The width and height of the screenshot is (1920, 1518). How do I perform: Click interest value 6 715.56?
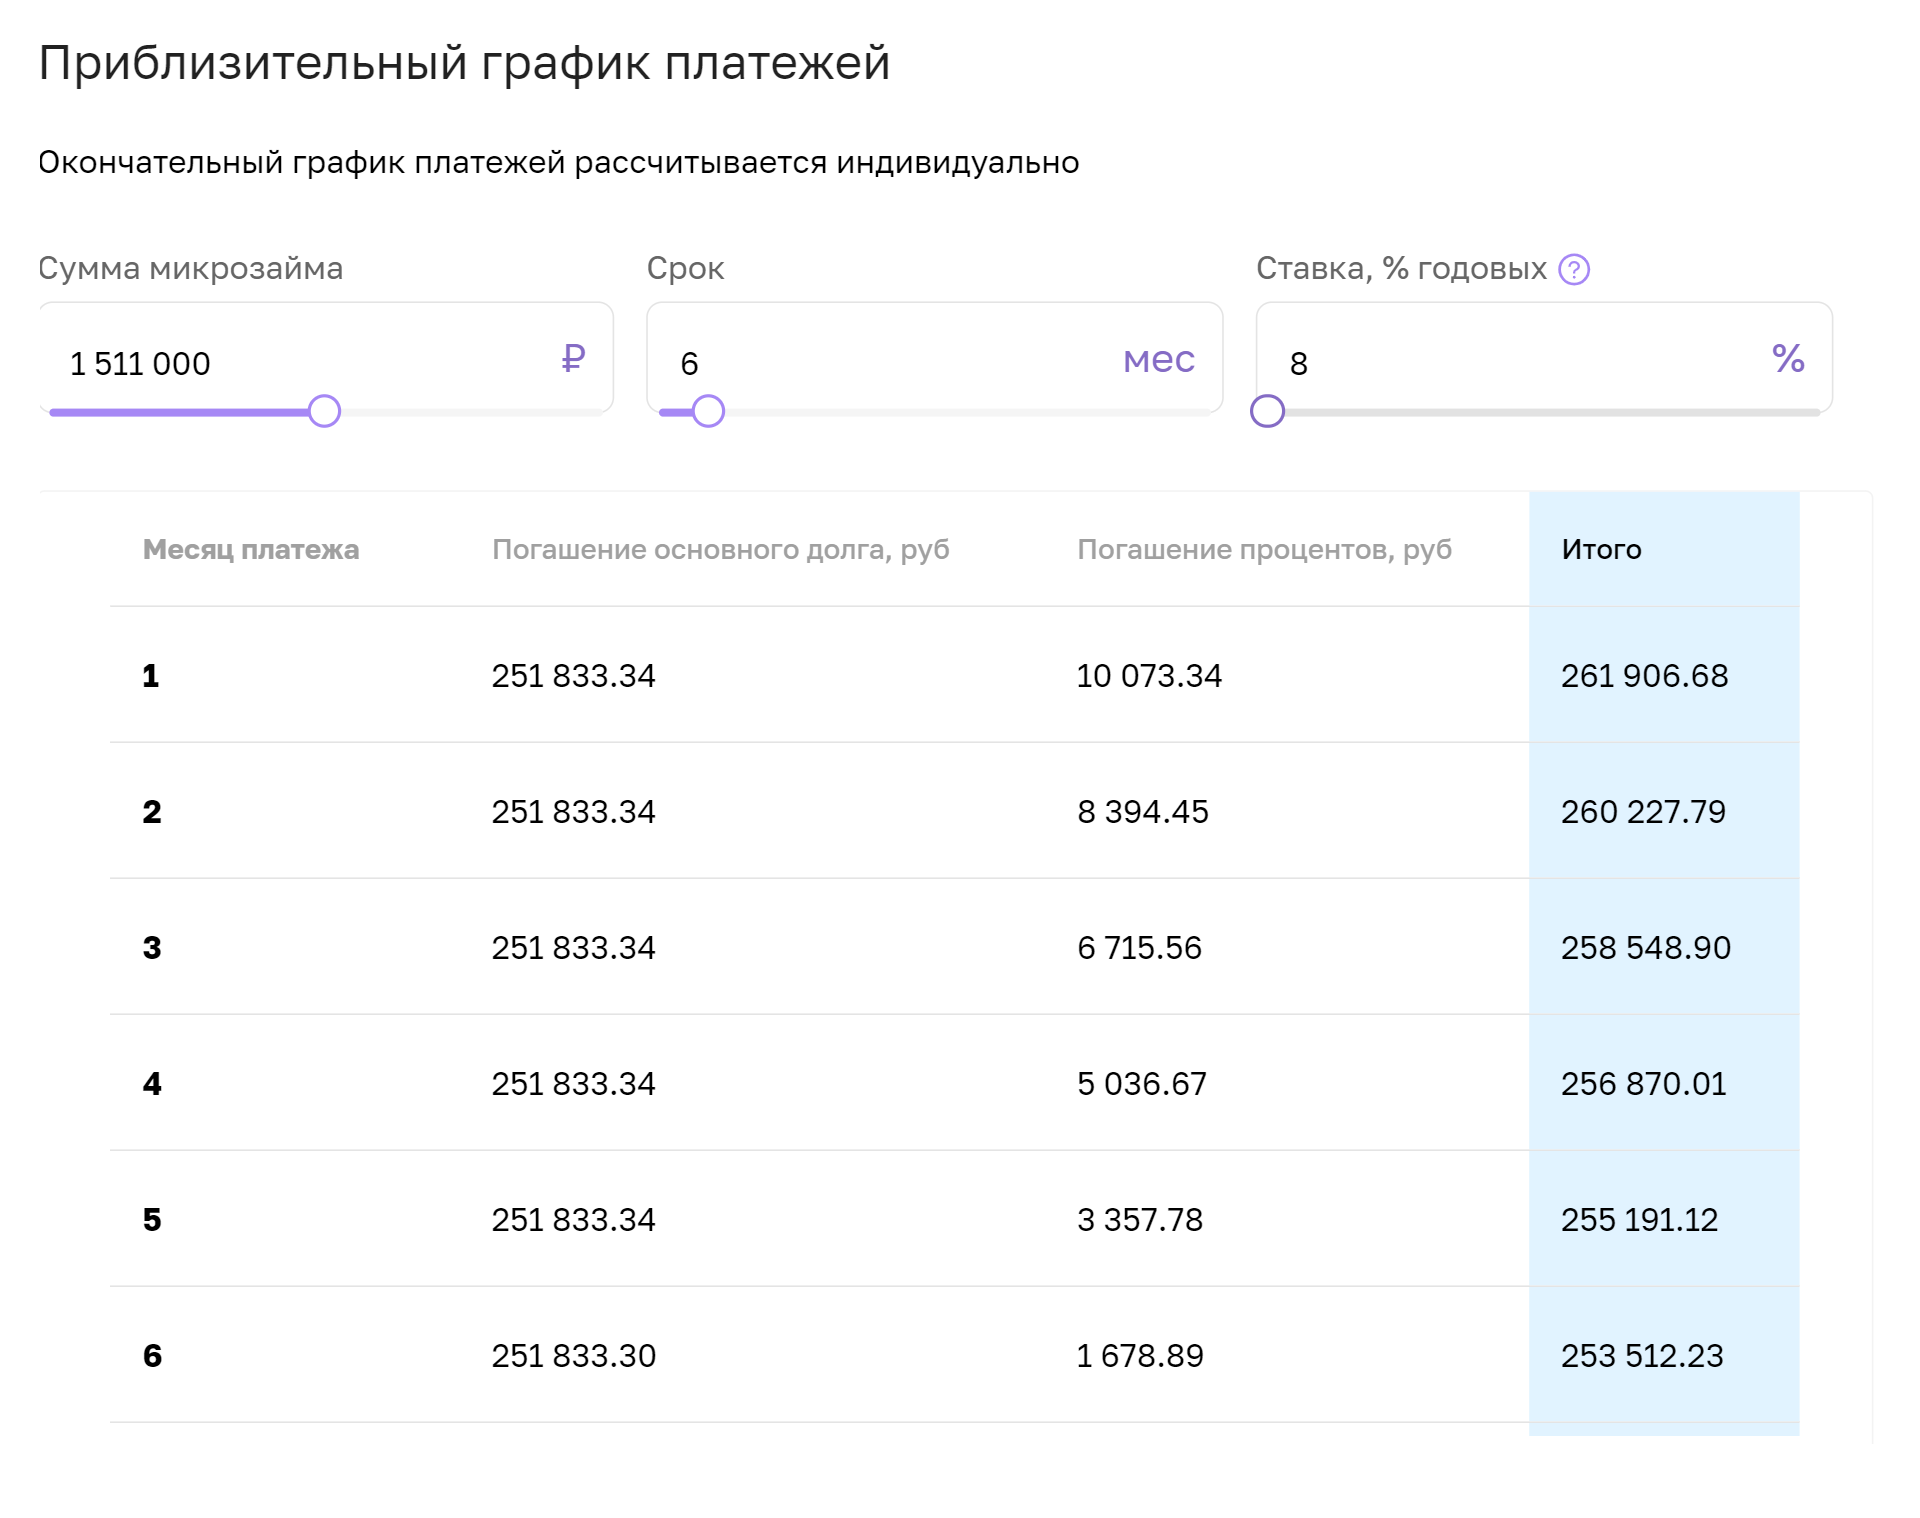tap(1139, 948)
